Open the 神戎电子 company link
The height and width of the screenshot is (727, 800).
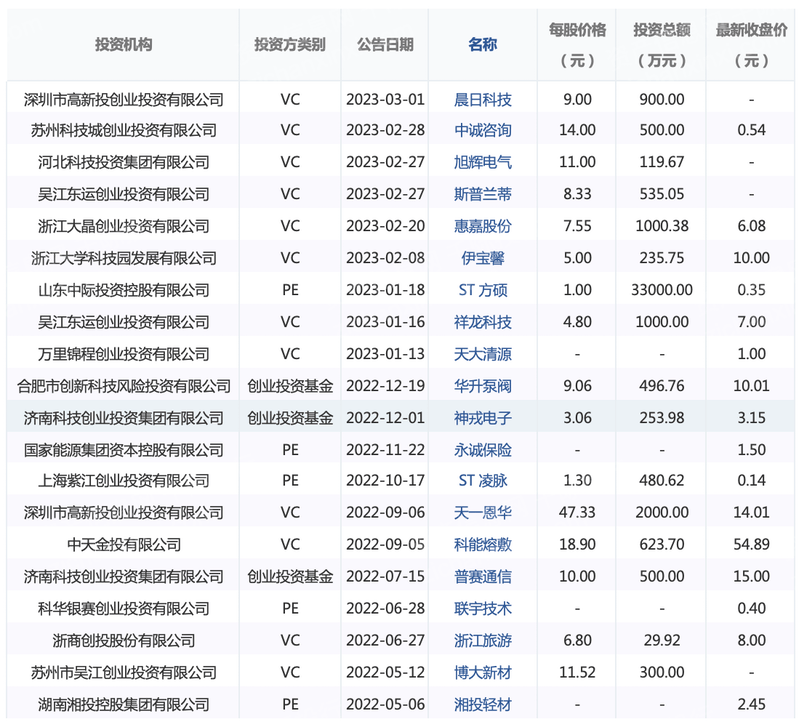[483, 418]
